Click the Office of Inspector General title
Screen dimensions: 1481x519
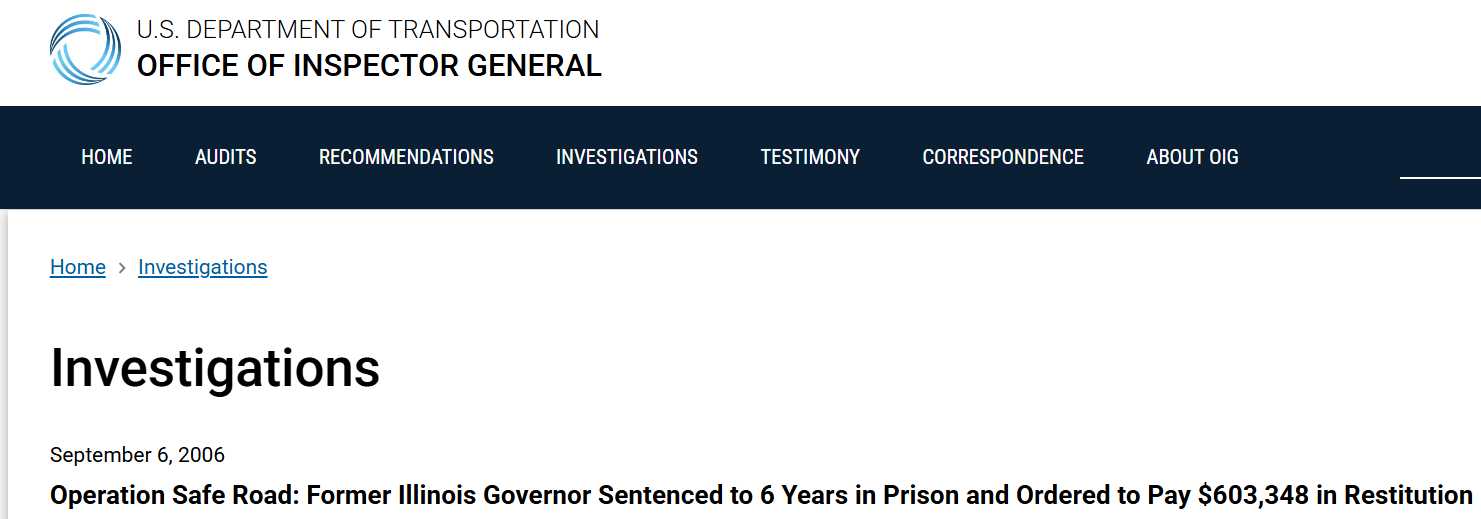point(369,66)
